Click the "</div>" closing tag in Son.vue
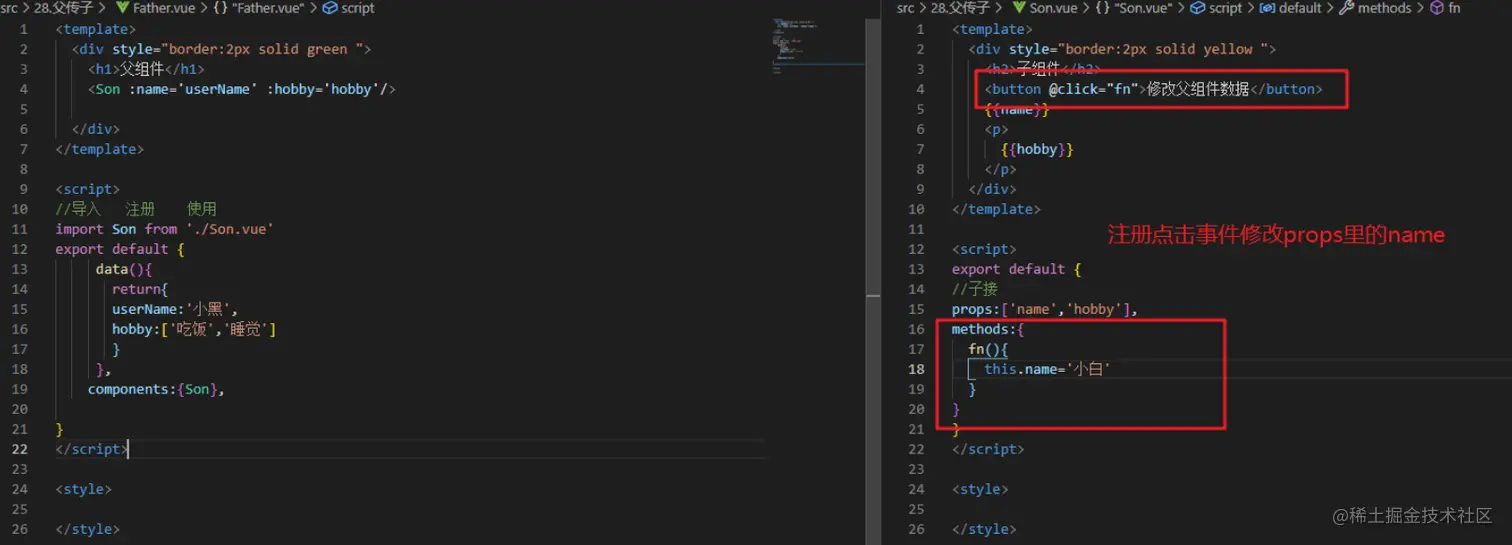 pyautogui.click(x=992, y=189)
